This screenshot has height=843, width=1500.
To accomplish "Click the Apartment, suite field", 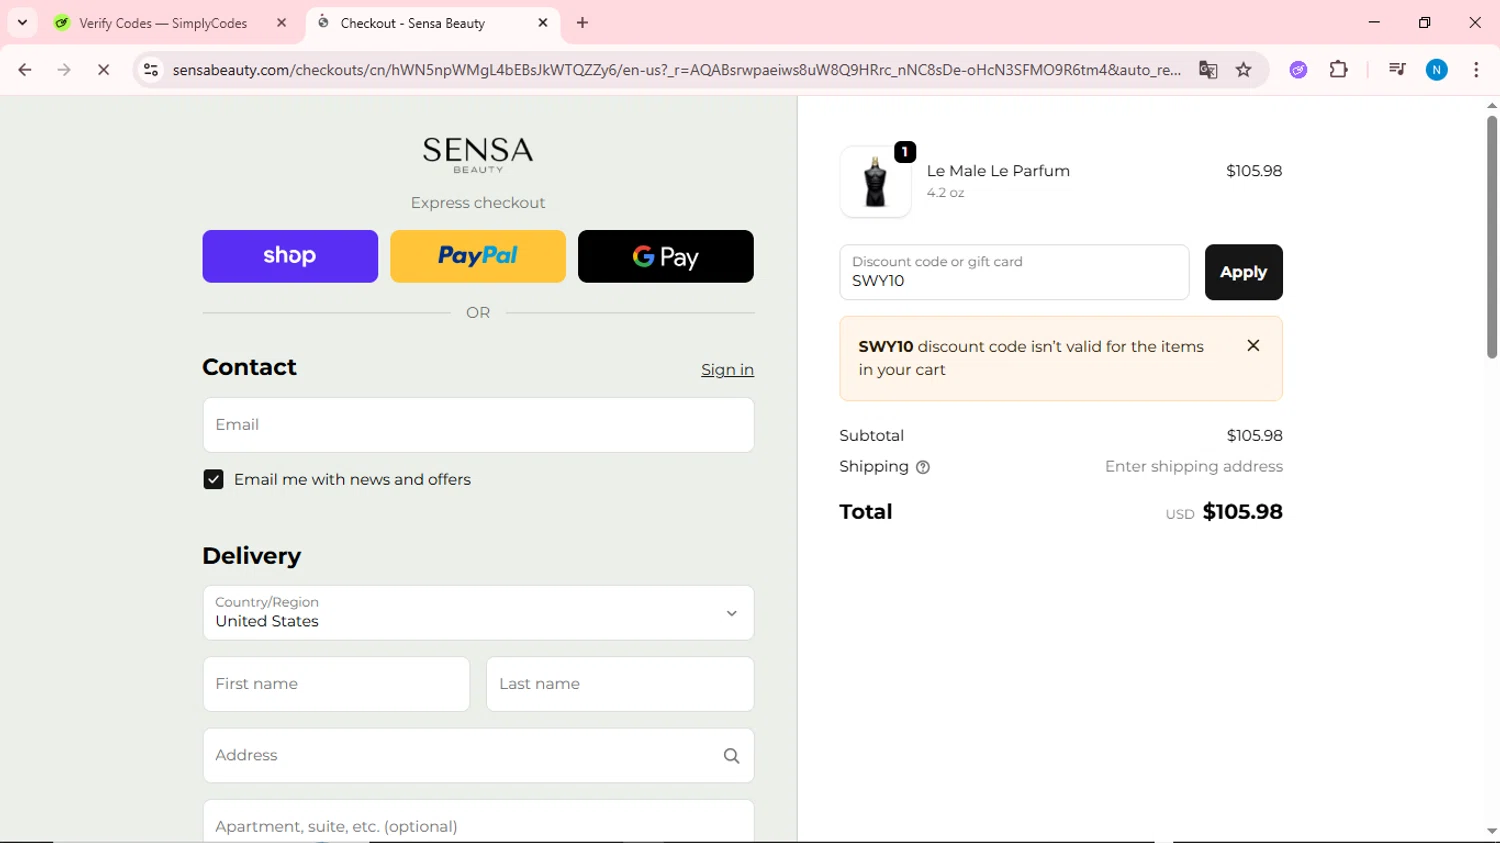I will (478, 822).
